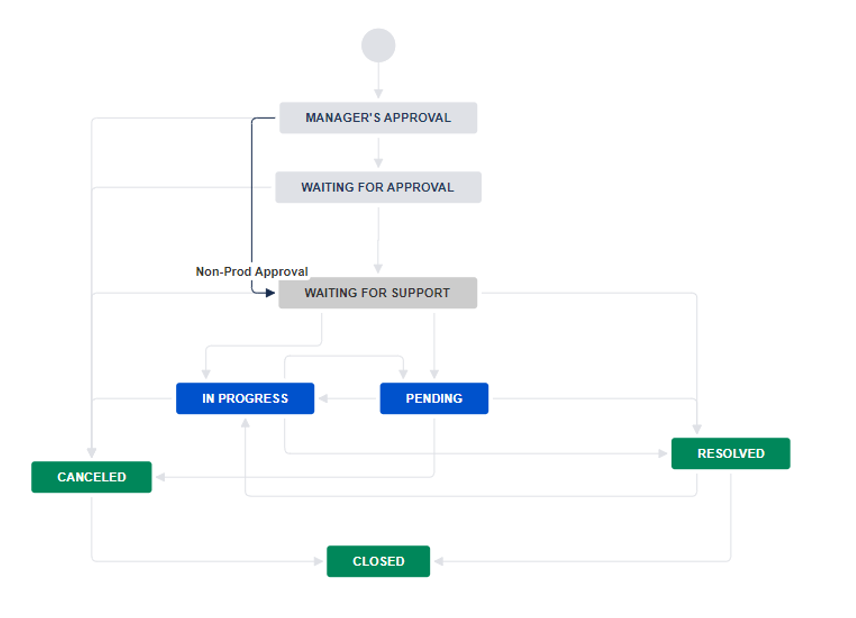Select the MANAGER'S APPROVAL status node

(378, 117)
